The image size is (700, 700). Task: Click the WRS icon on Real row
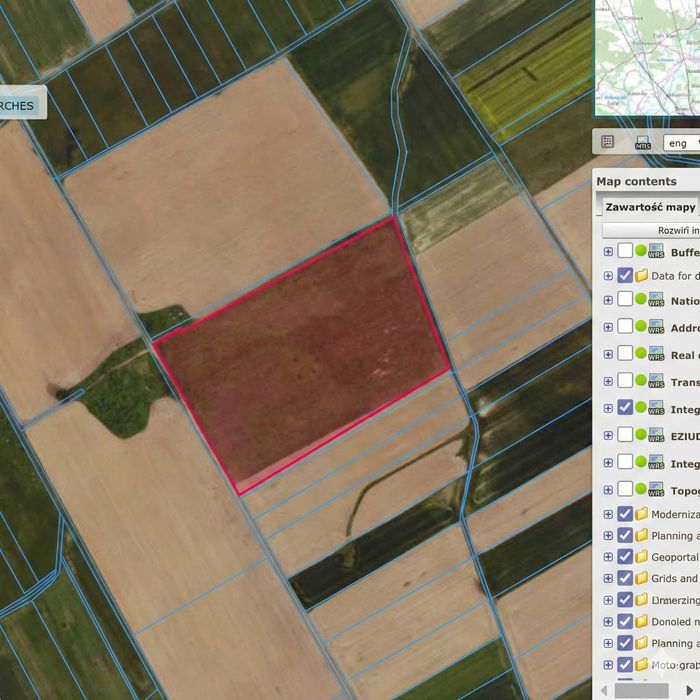coord(656,354)
